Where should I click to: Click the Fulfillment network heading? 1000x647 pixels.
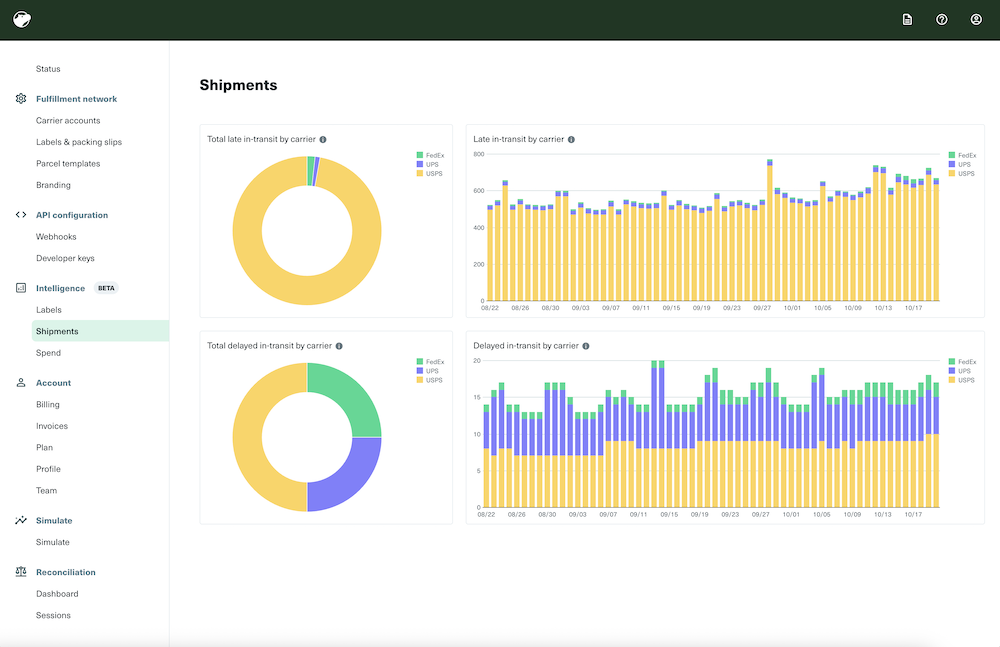[77, 99]
